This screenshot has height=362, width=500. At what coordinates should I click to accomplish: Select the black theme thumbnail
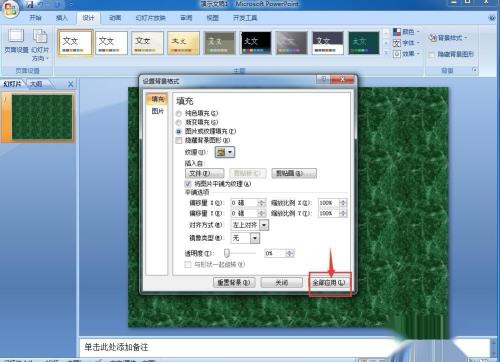(256, 43)
